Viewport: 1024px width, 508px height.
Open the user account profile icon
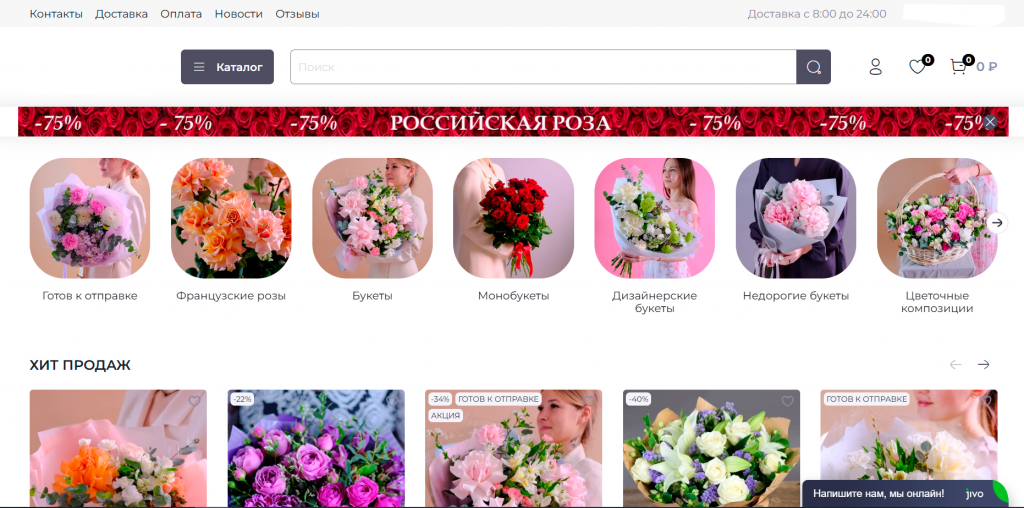click(x=875, y=67)
